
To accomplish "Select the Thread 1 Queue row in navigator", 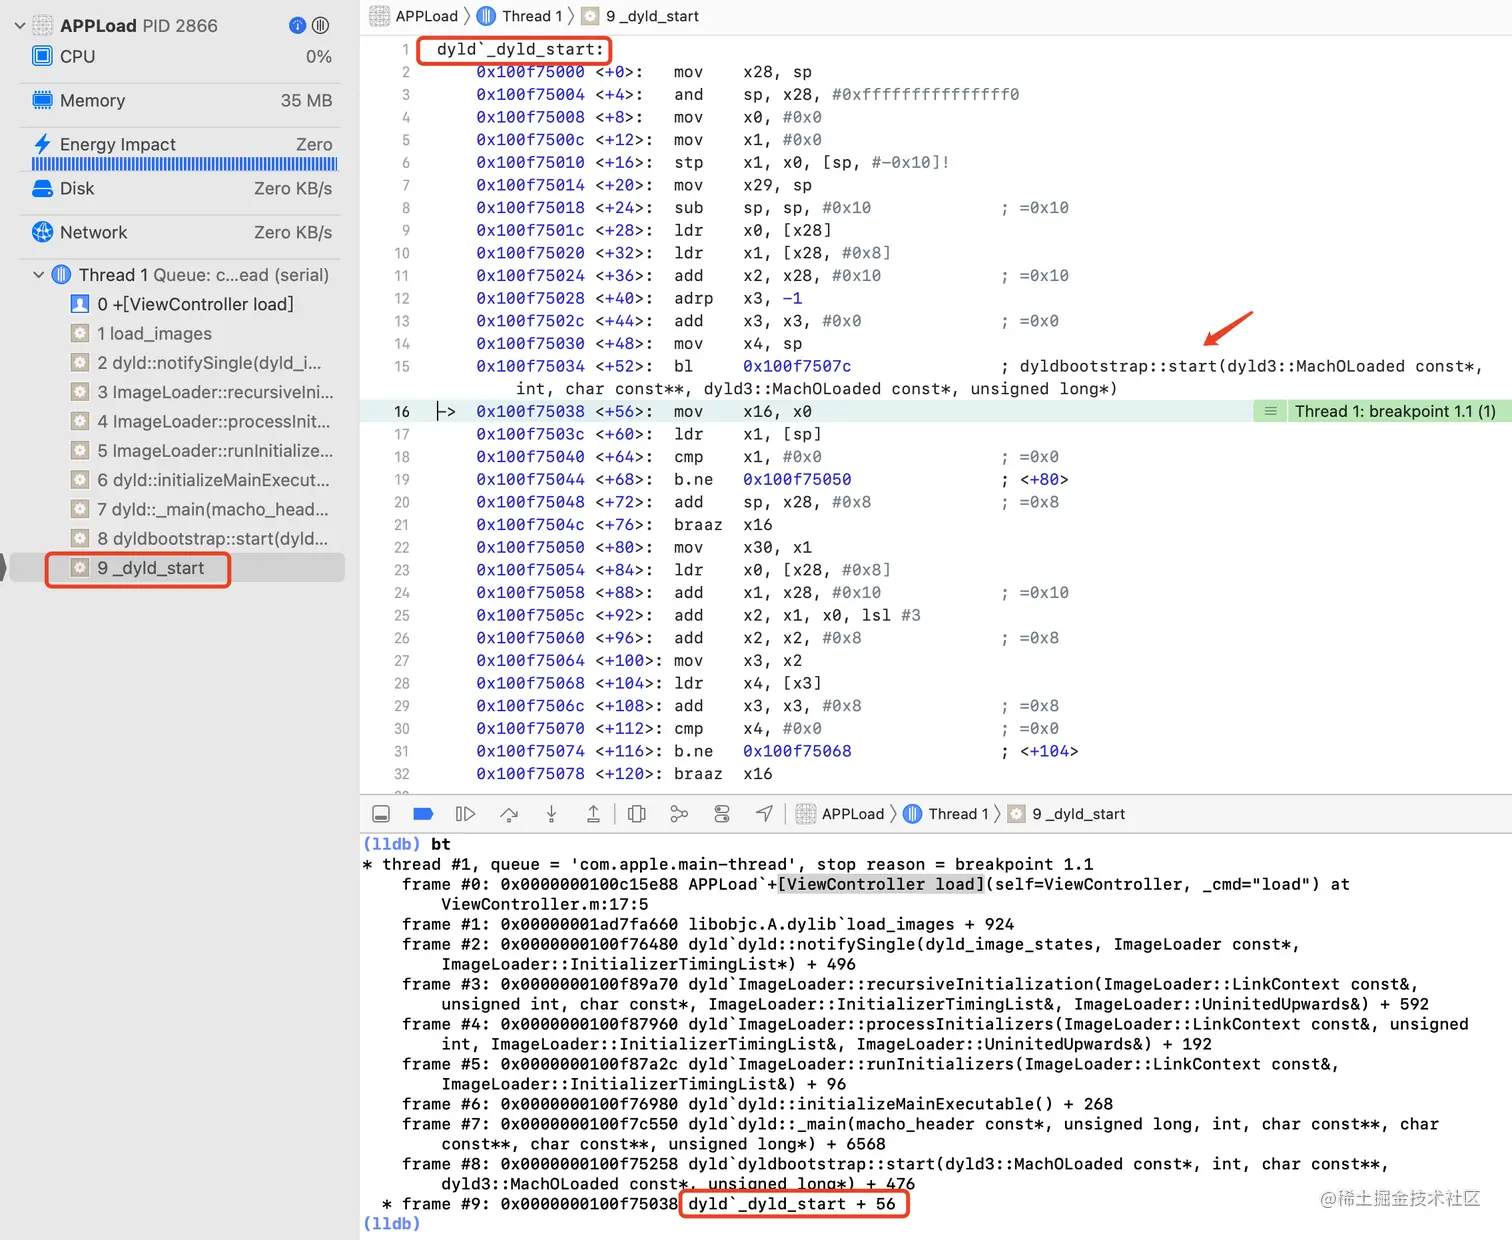I will tap(180, 275).
